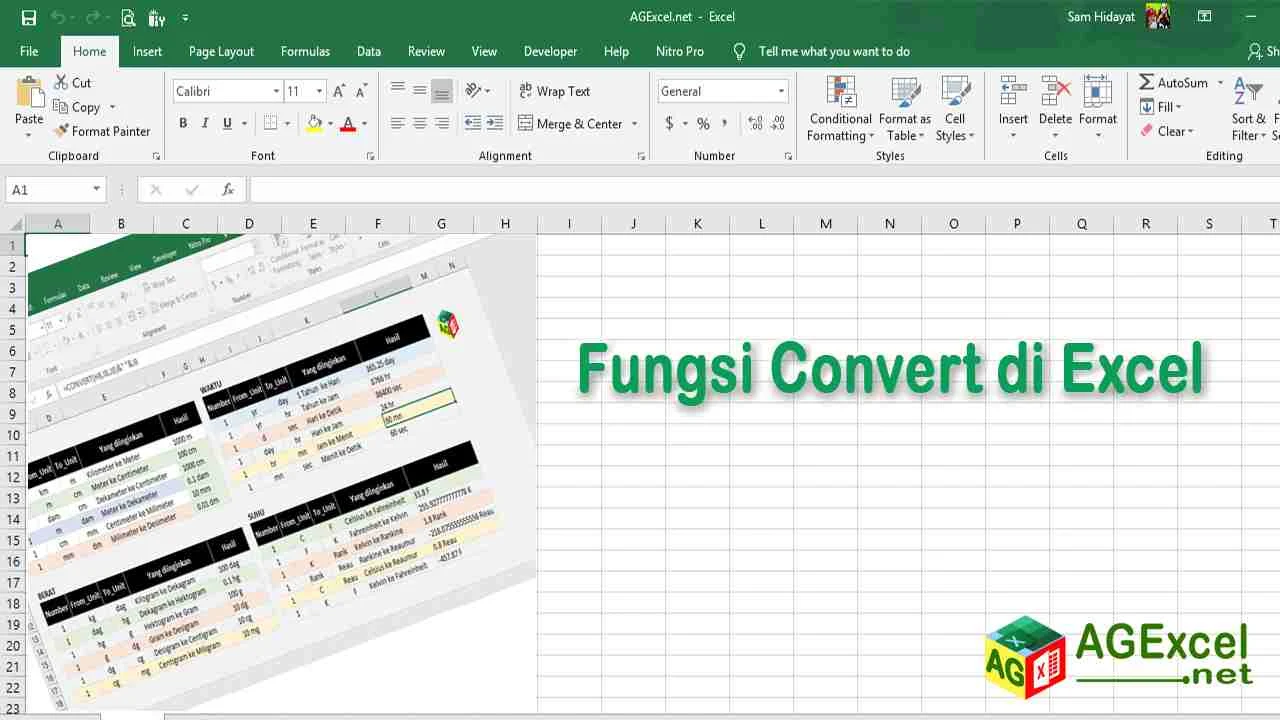Image resolution: width=1280 pixels, height=720 pixels.
Task: Switch to Developer tab
Action: tap(550, 51)
